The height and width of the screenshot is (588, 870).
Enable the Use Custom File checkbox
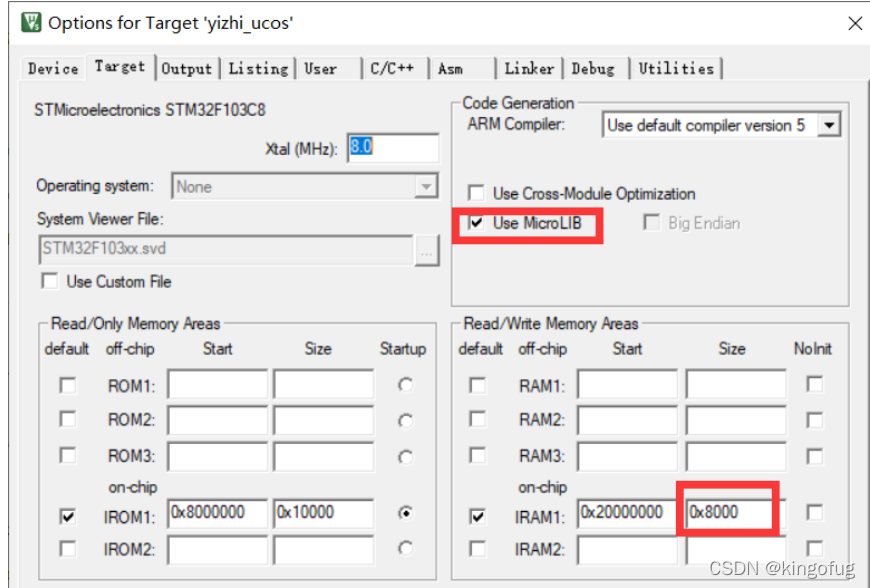click(49, 281)
